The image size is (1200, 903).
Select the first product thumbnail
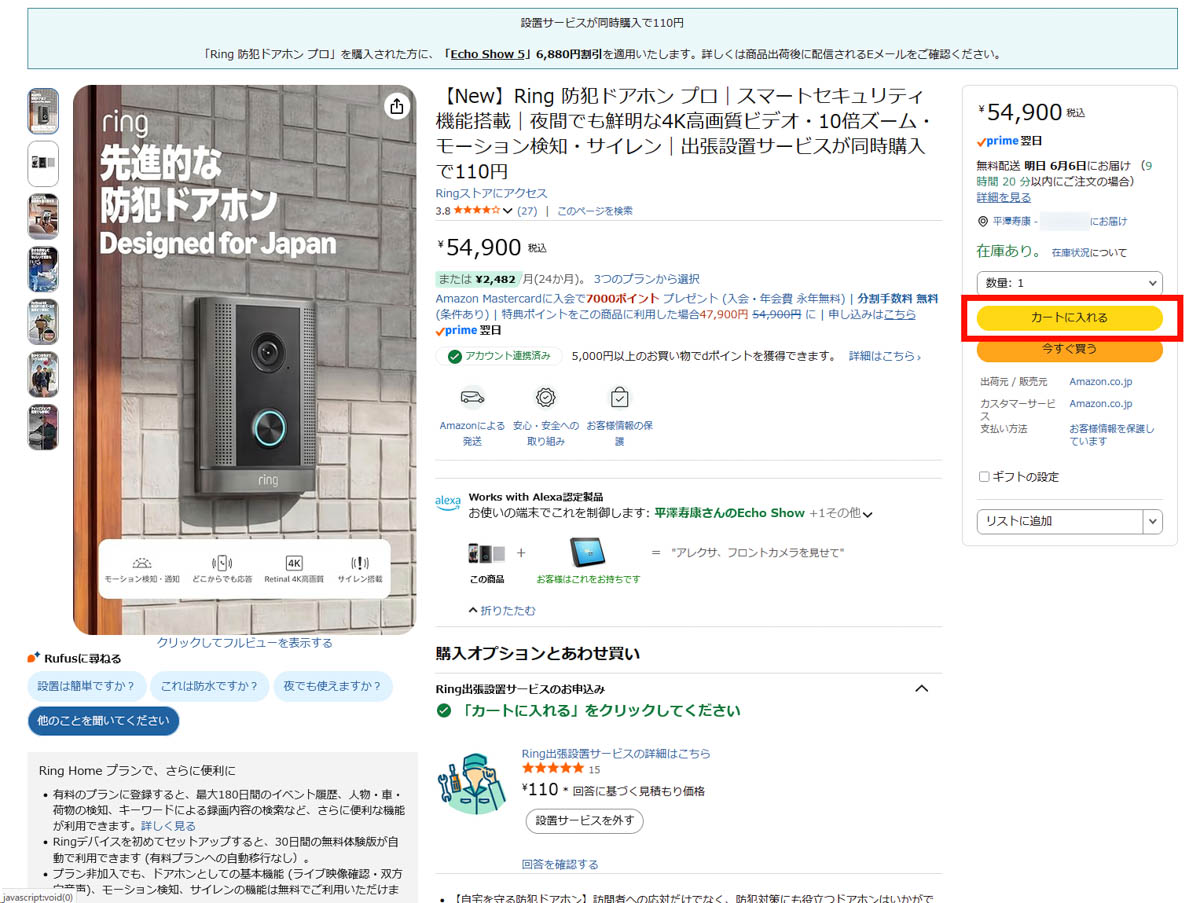coord(43,111)
